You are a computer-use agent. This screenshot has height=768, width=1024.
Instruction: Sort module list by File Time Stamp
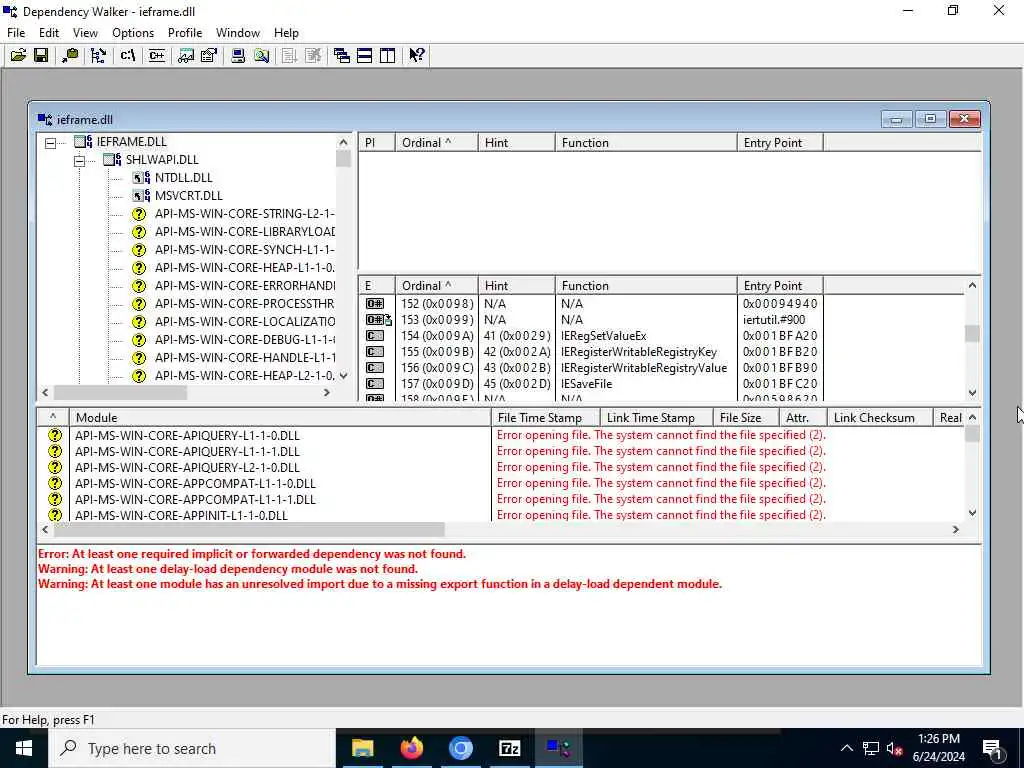[x=545, y=418]
